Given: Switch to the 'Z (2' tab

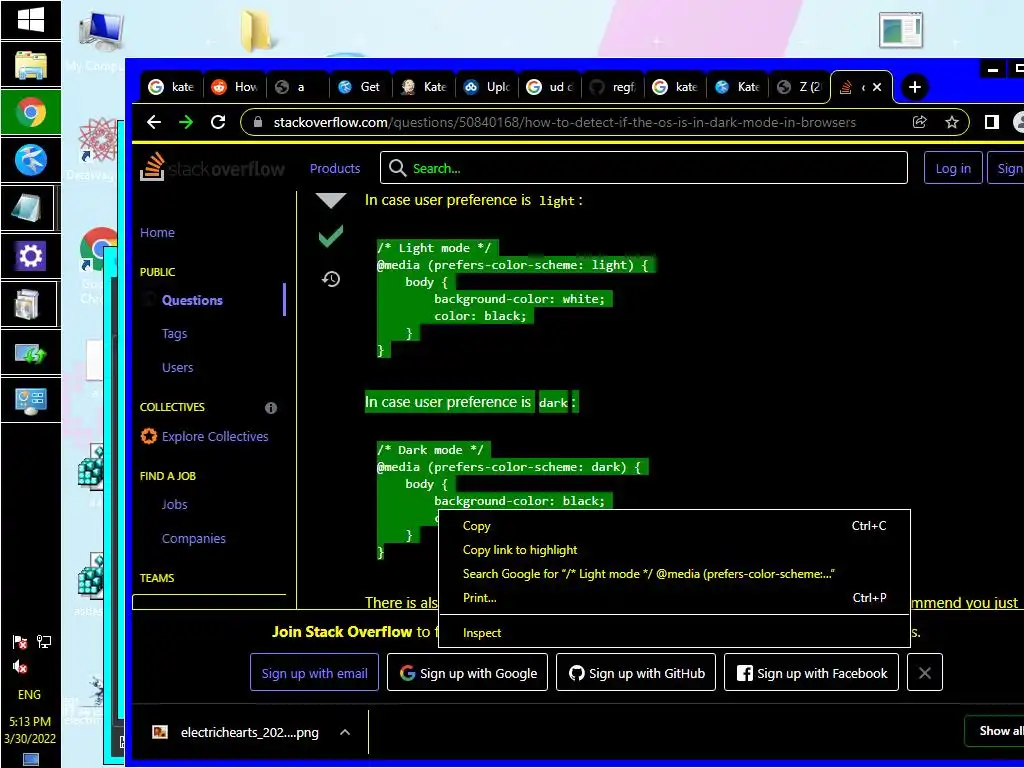Looking at the screenshot, I should [x=800, y=87].
